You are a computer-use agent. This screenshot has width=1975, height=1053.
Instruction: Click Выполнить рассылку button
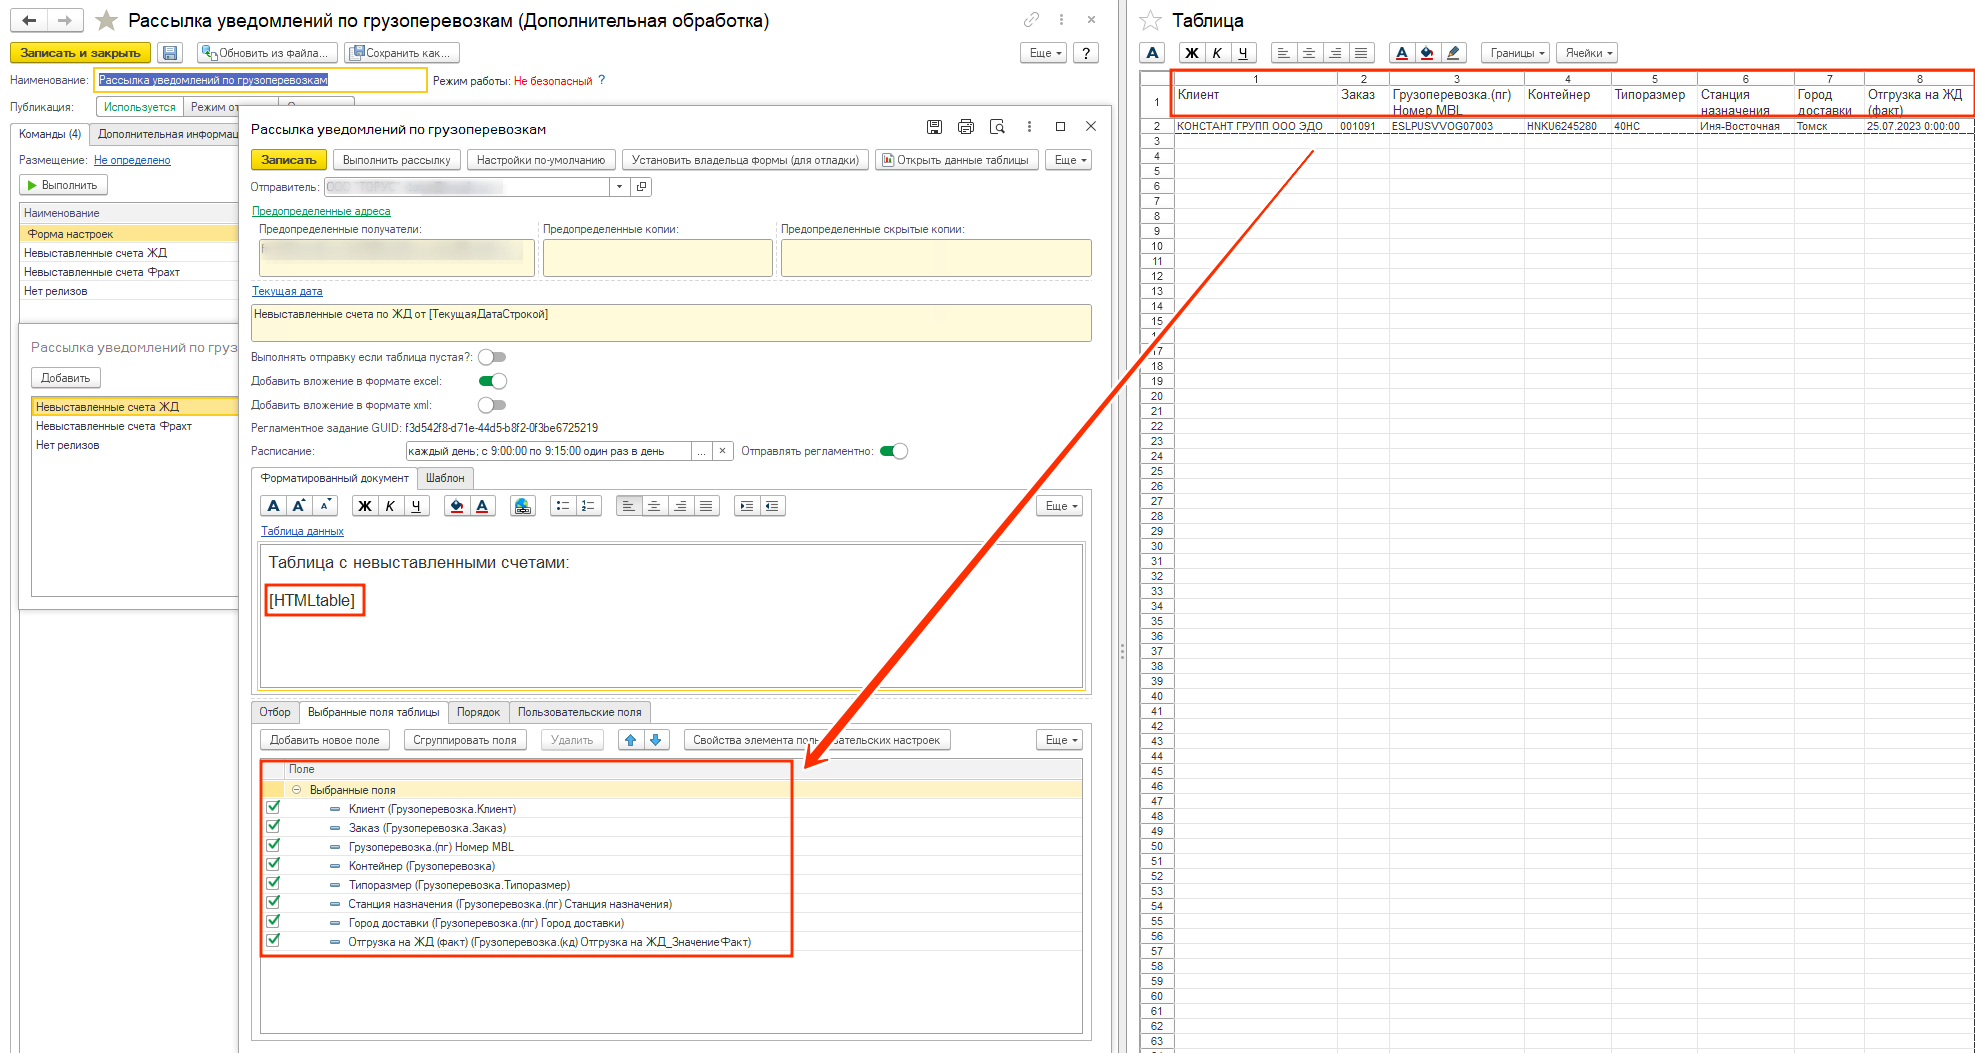pyautogui.click(x=396, y=160)
